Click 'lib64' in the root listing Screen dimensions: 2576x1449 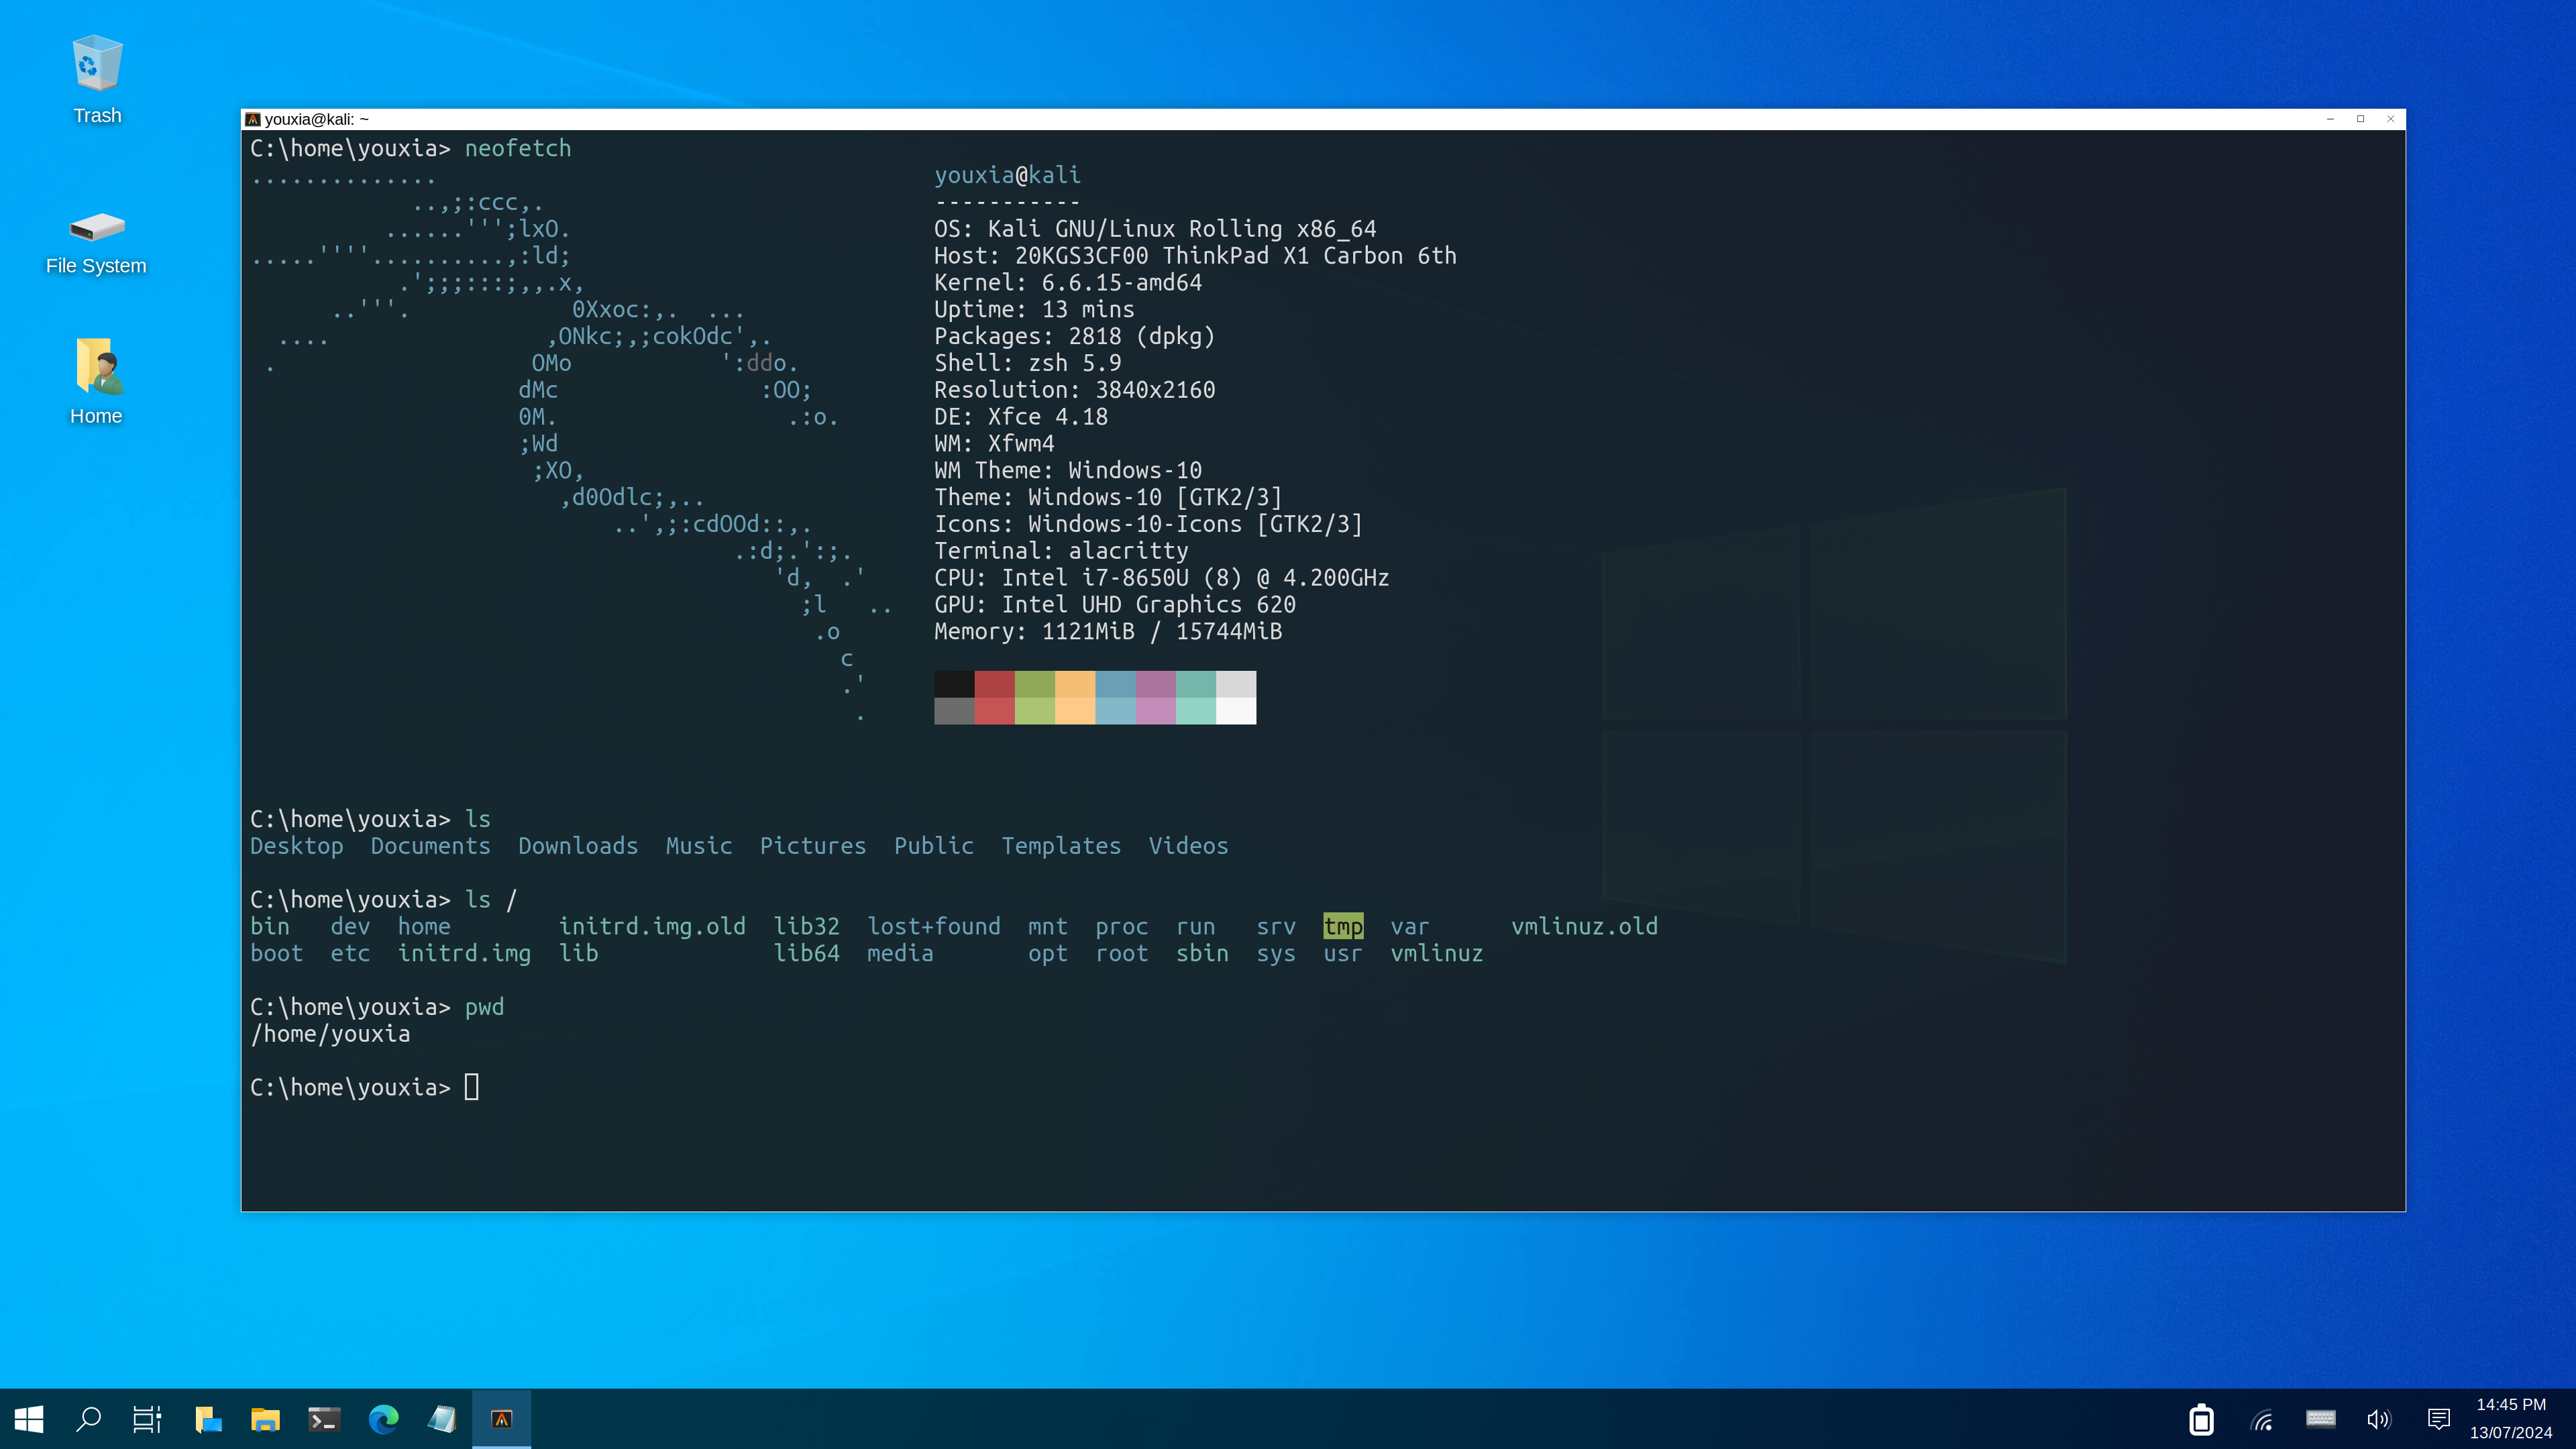pyautogui.click(x=806, y=954)
